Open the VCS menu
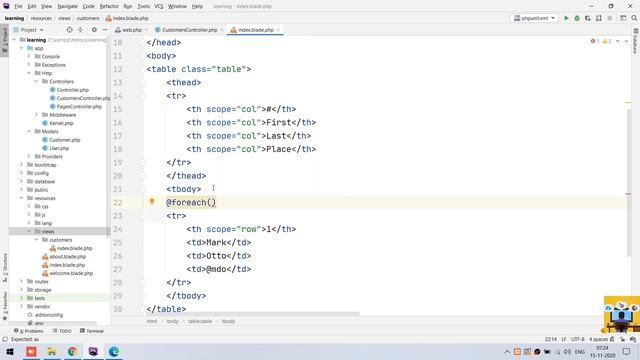 [x=159, y=6]
